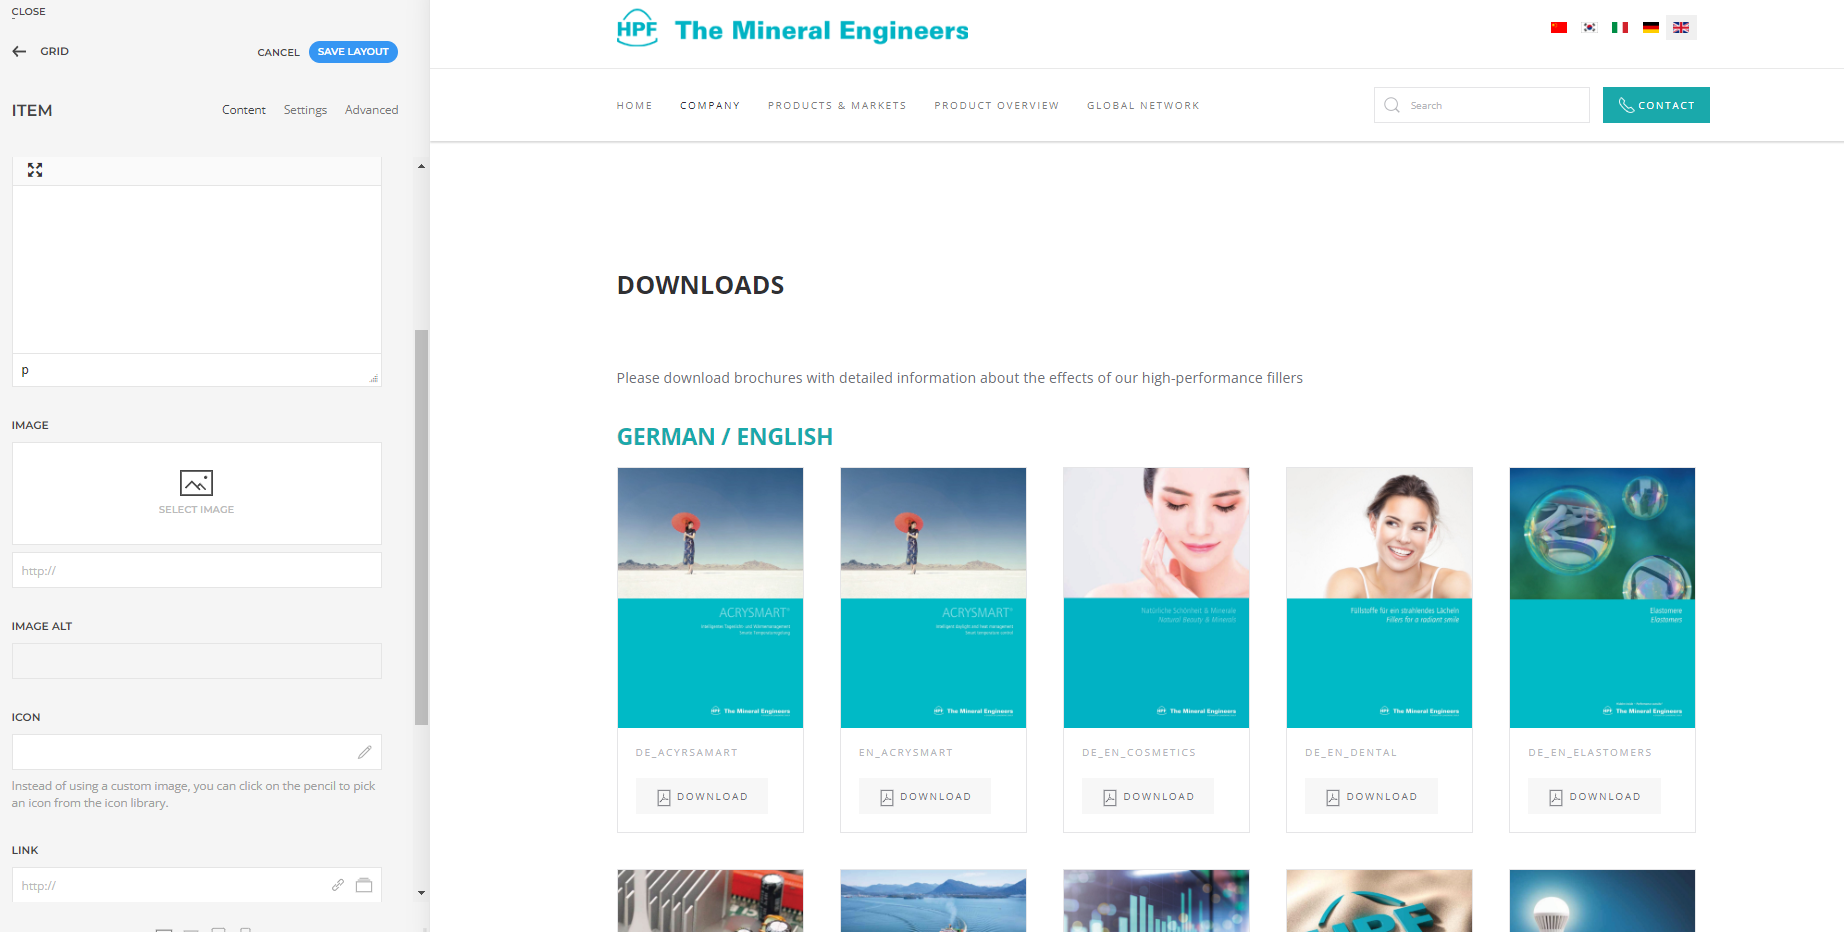Switch site language to Chinese flag
Screen dimensions: 1844x932
[1559, 27]
